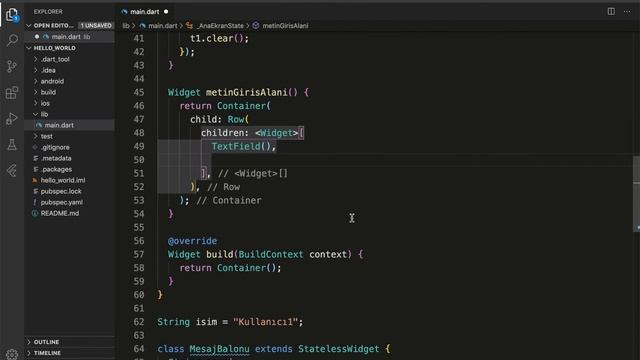Open Manage gear settings

pos(12,354)
